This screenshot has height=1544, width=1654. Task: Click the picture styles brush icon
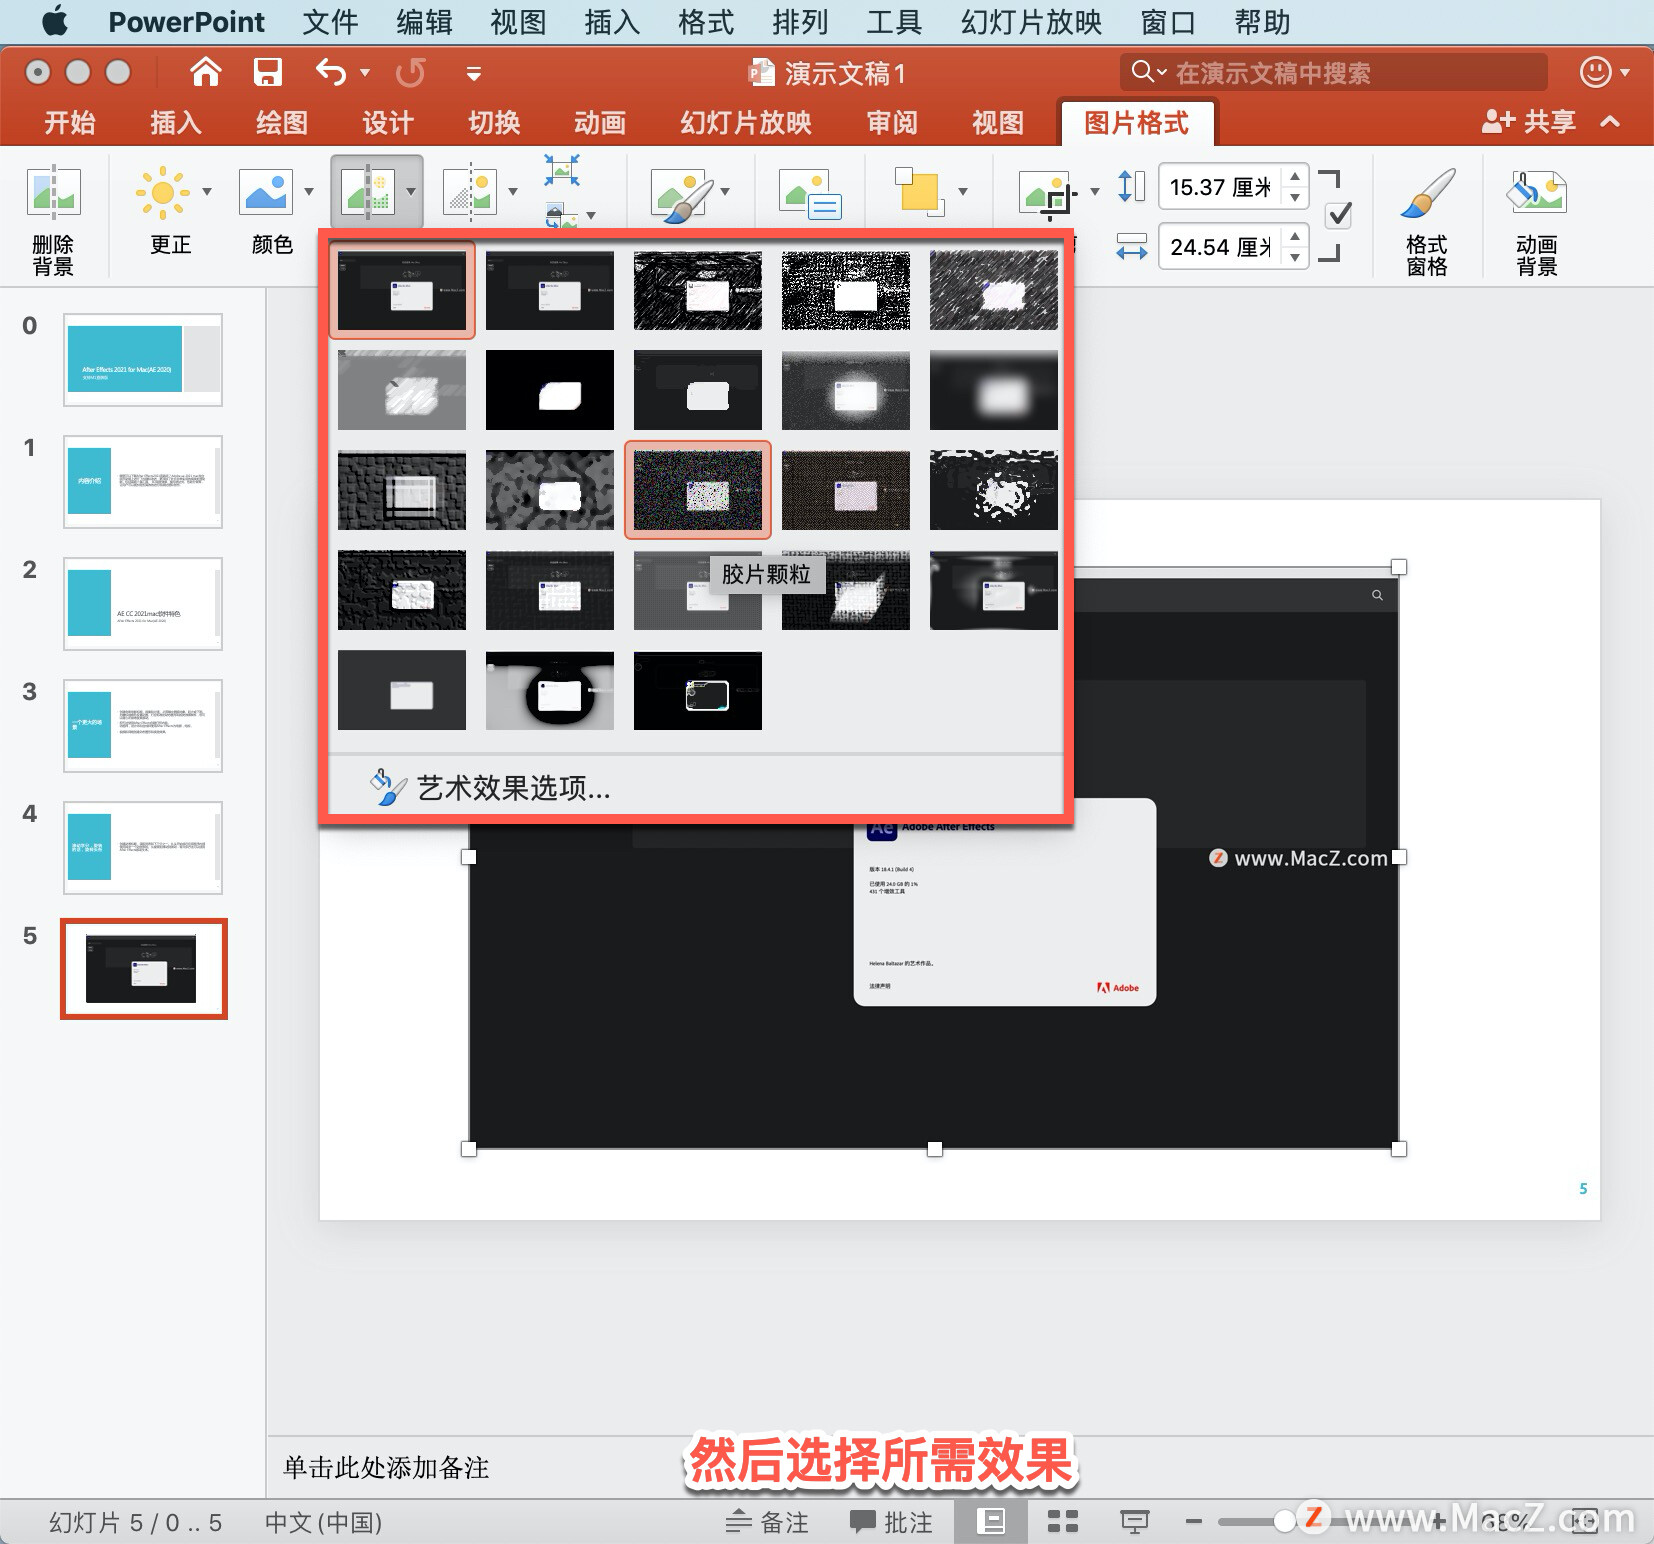pos(682,195)
